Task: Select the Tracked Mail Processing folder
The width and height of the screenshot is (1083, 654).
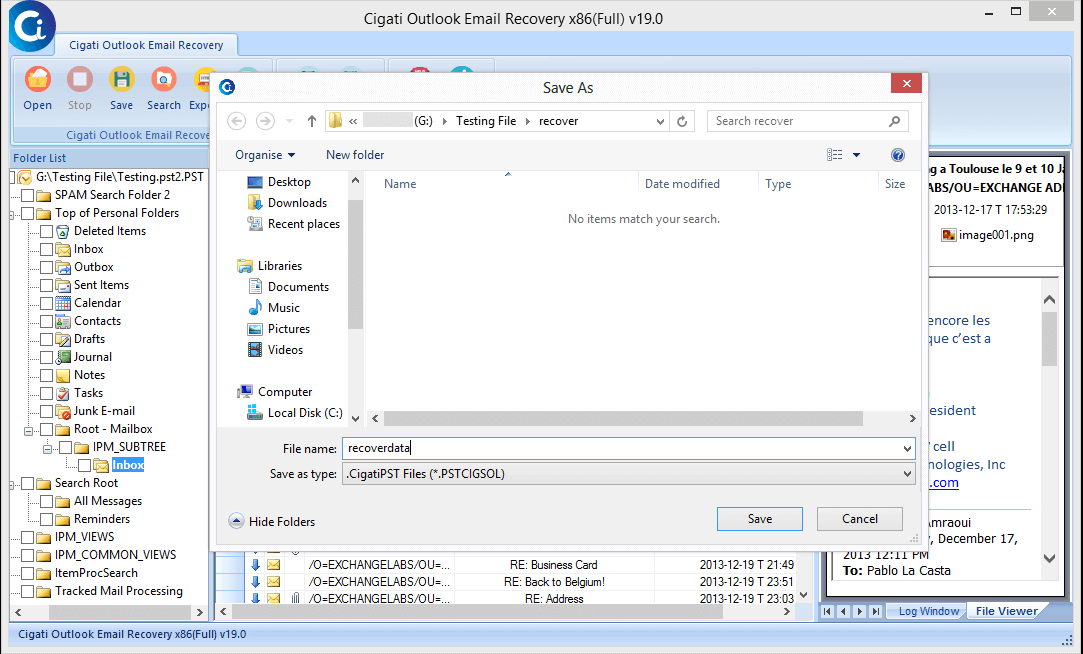Action: click(119, 590)
